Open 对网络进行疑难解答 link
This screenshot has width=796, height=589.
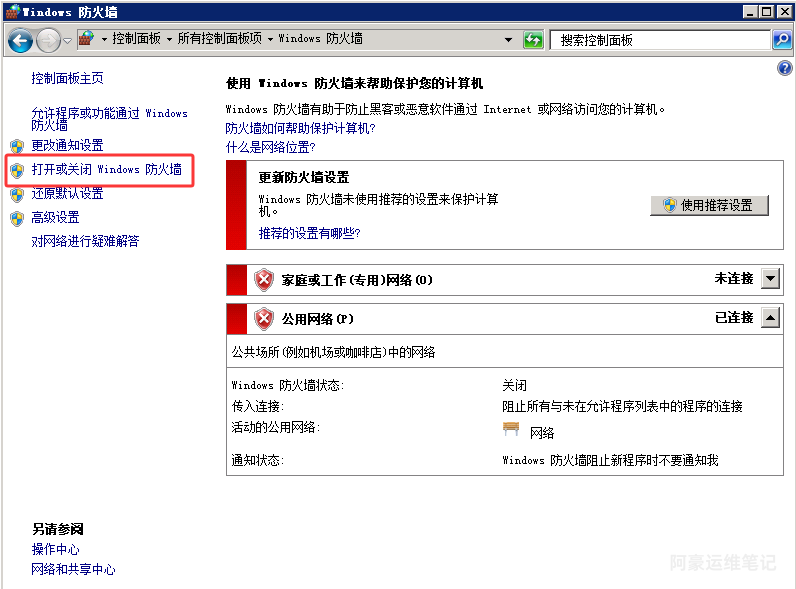[85, 241]
